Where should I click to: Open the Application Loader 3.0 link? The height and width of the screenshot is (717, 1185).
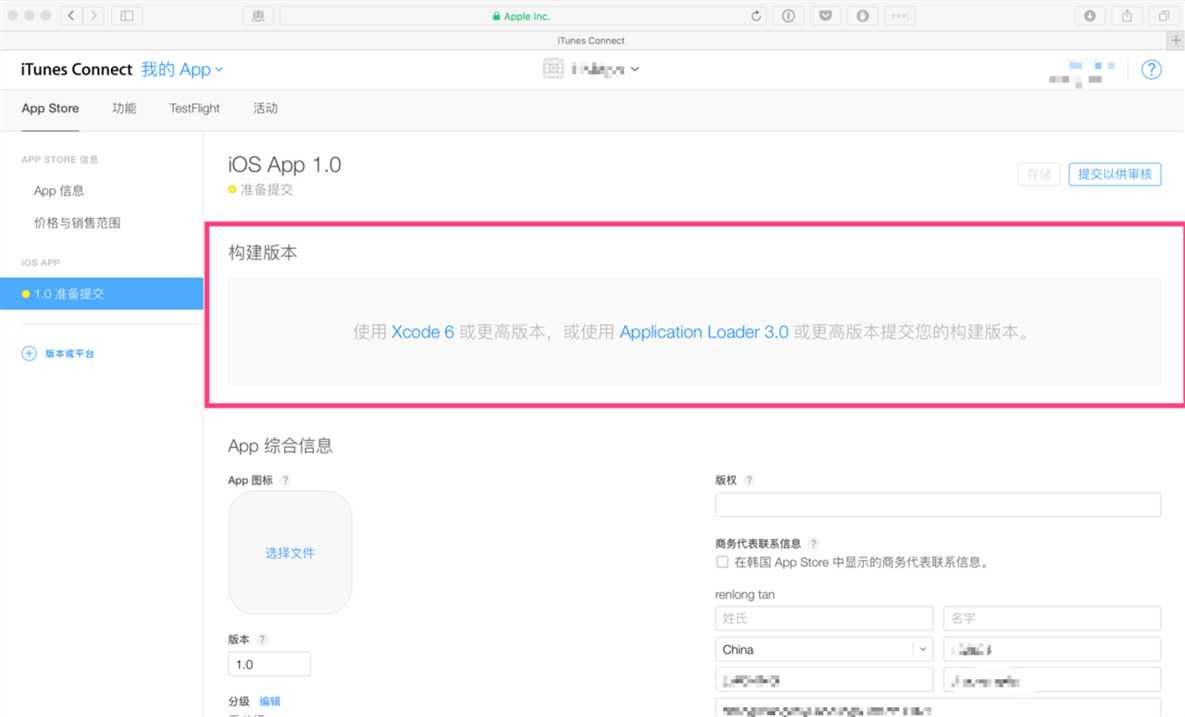(704, 332)
